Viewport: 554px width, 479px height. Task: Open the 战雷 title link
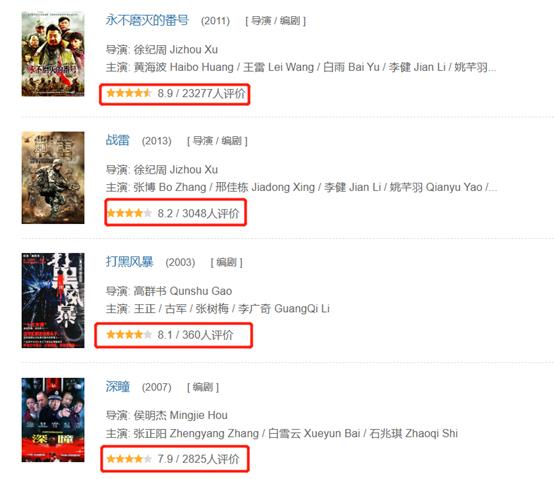click(x=118, y=140)
